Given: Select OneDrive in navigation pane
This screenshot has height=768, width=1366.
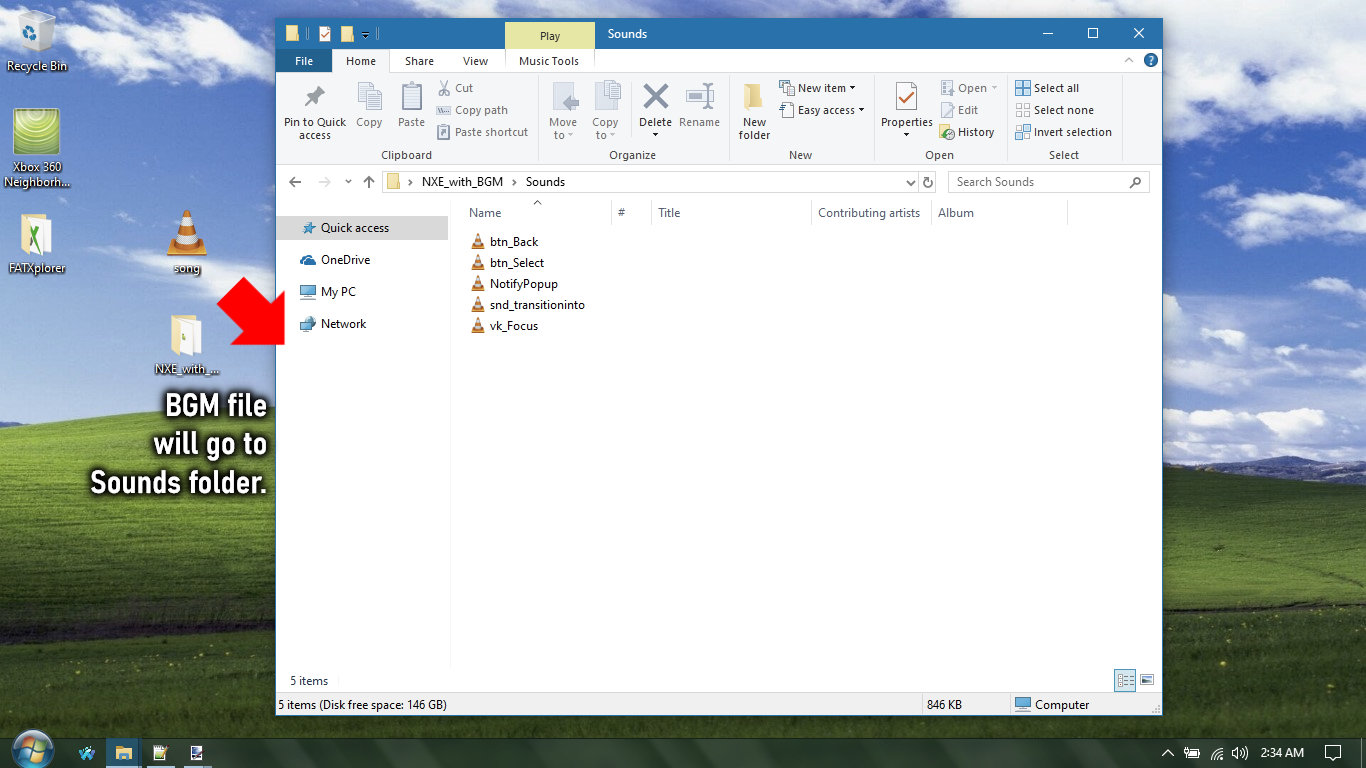Looking at the screenshot, I should (x=362, y=260).
